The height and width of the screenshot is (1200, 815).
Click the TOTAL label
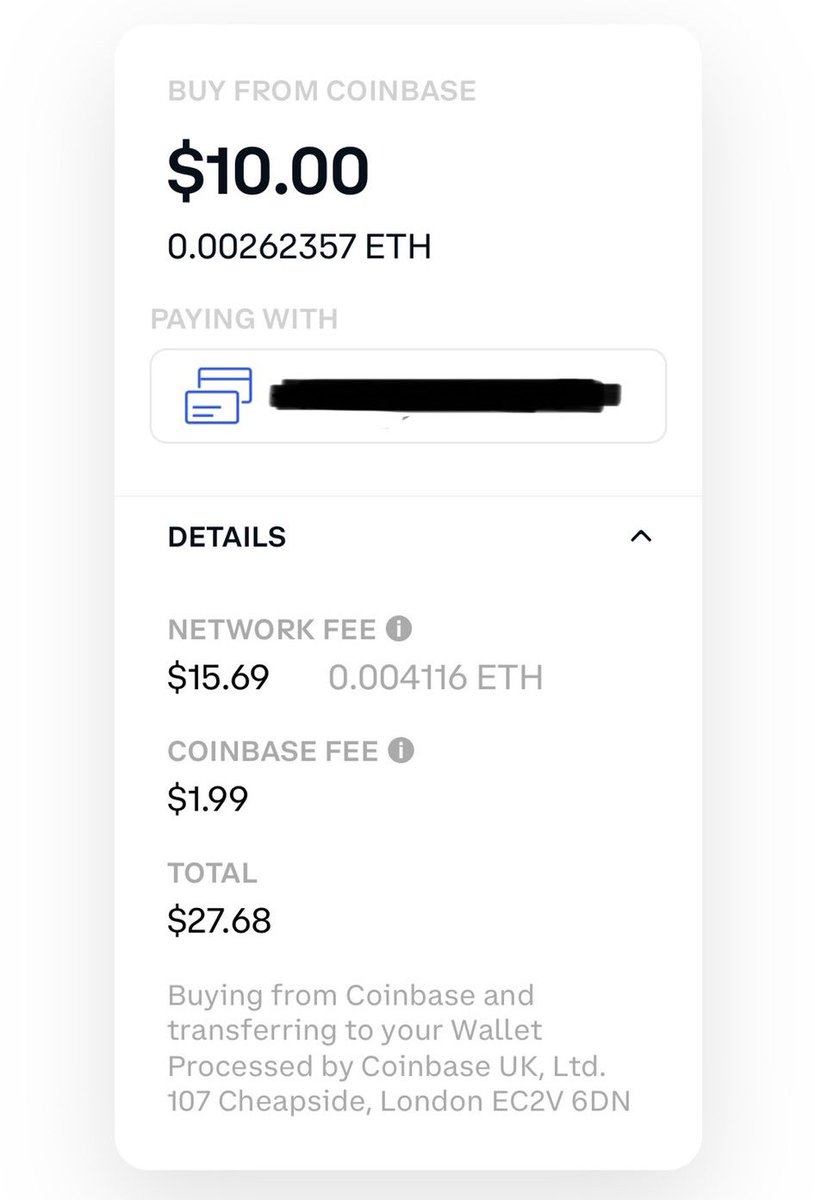[212, 873]
